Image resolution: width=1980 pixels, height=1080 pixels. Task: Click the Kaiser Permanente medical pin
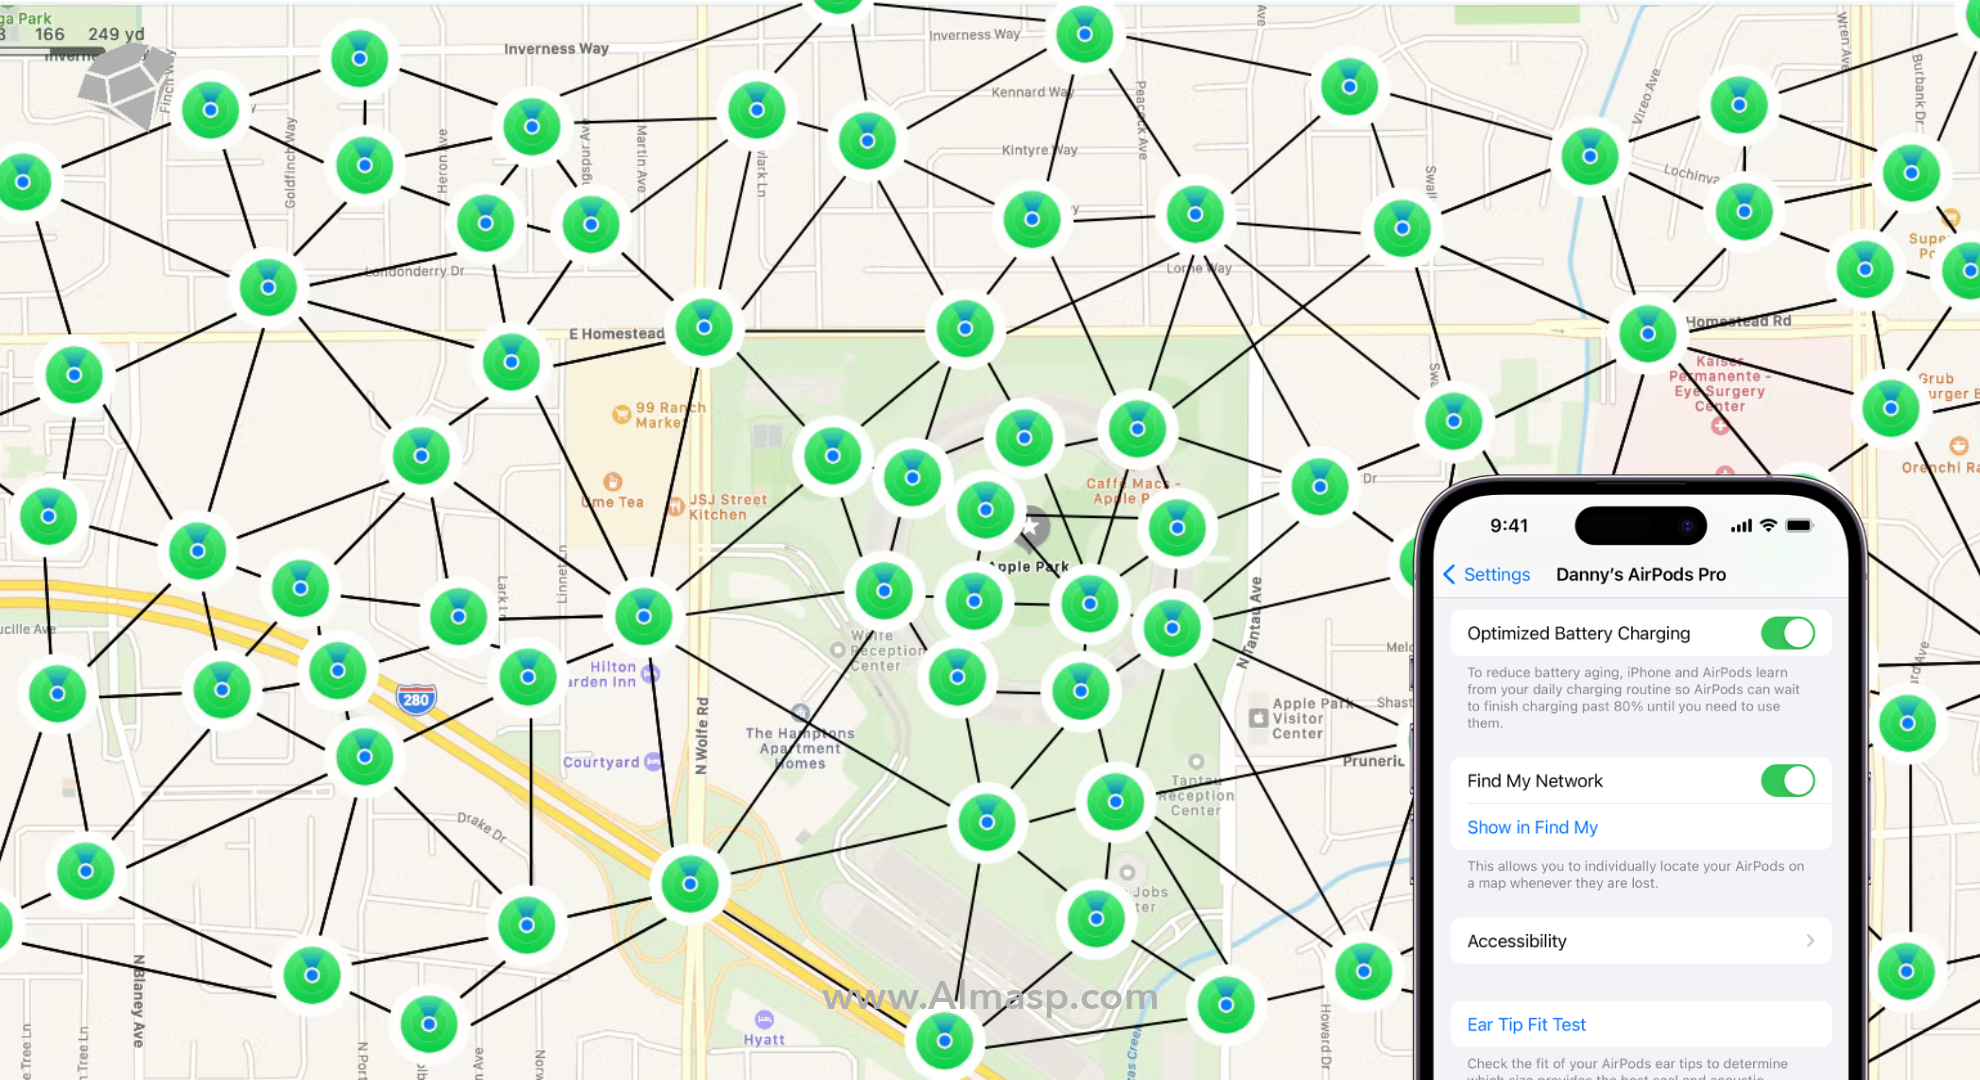point(1720,426)
